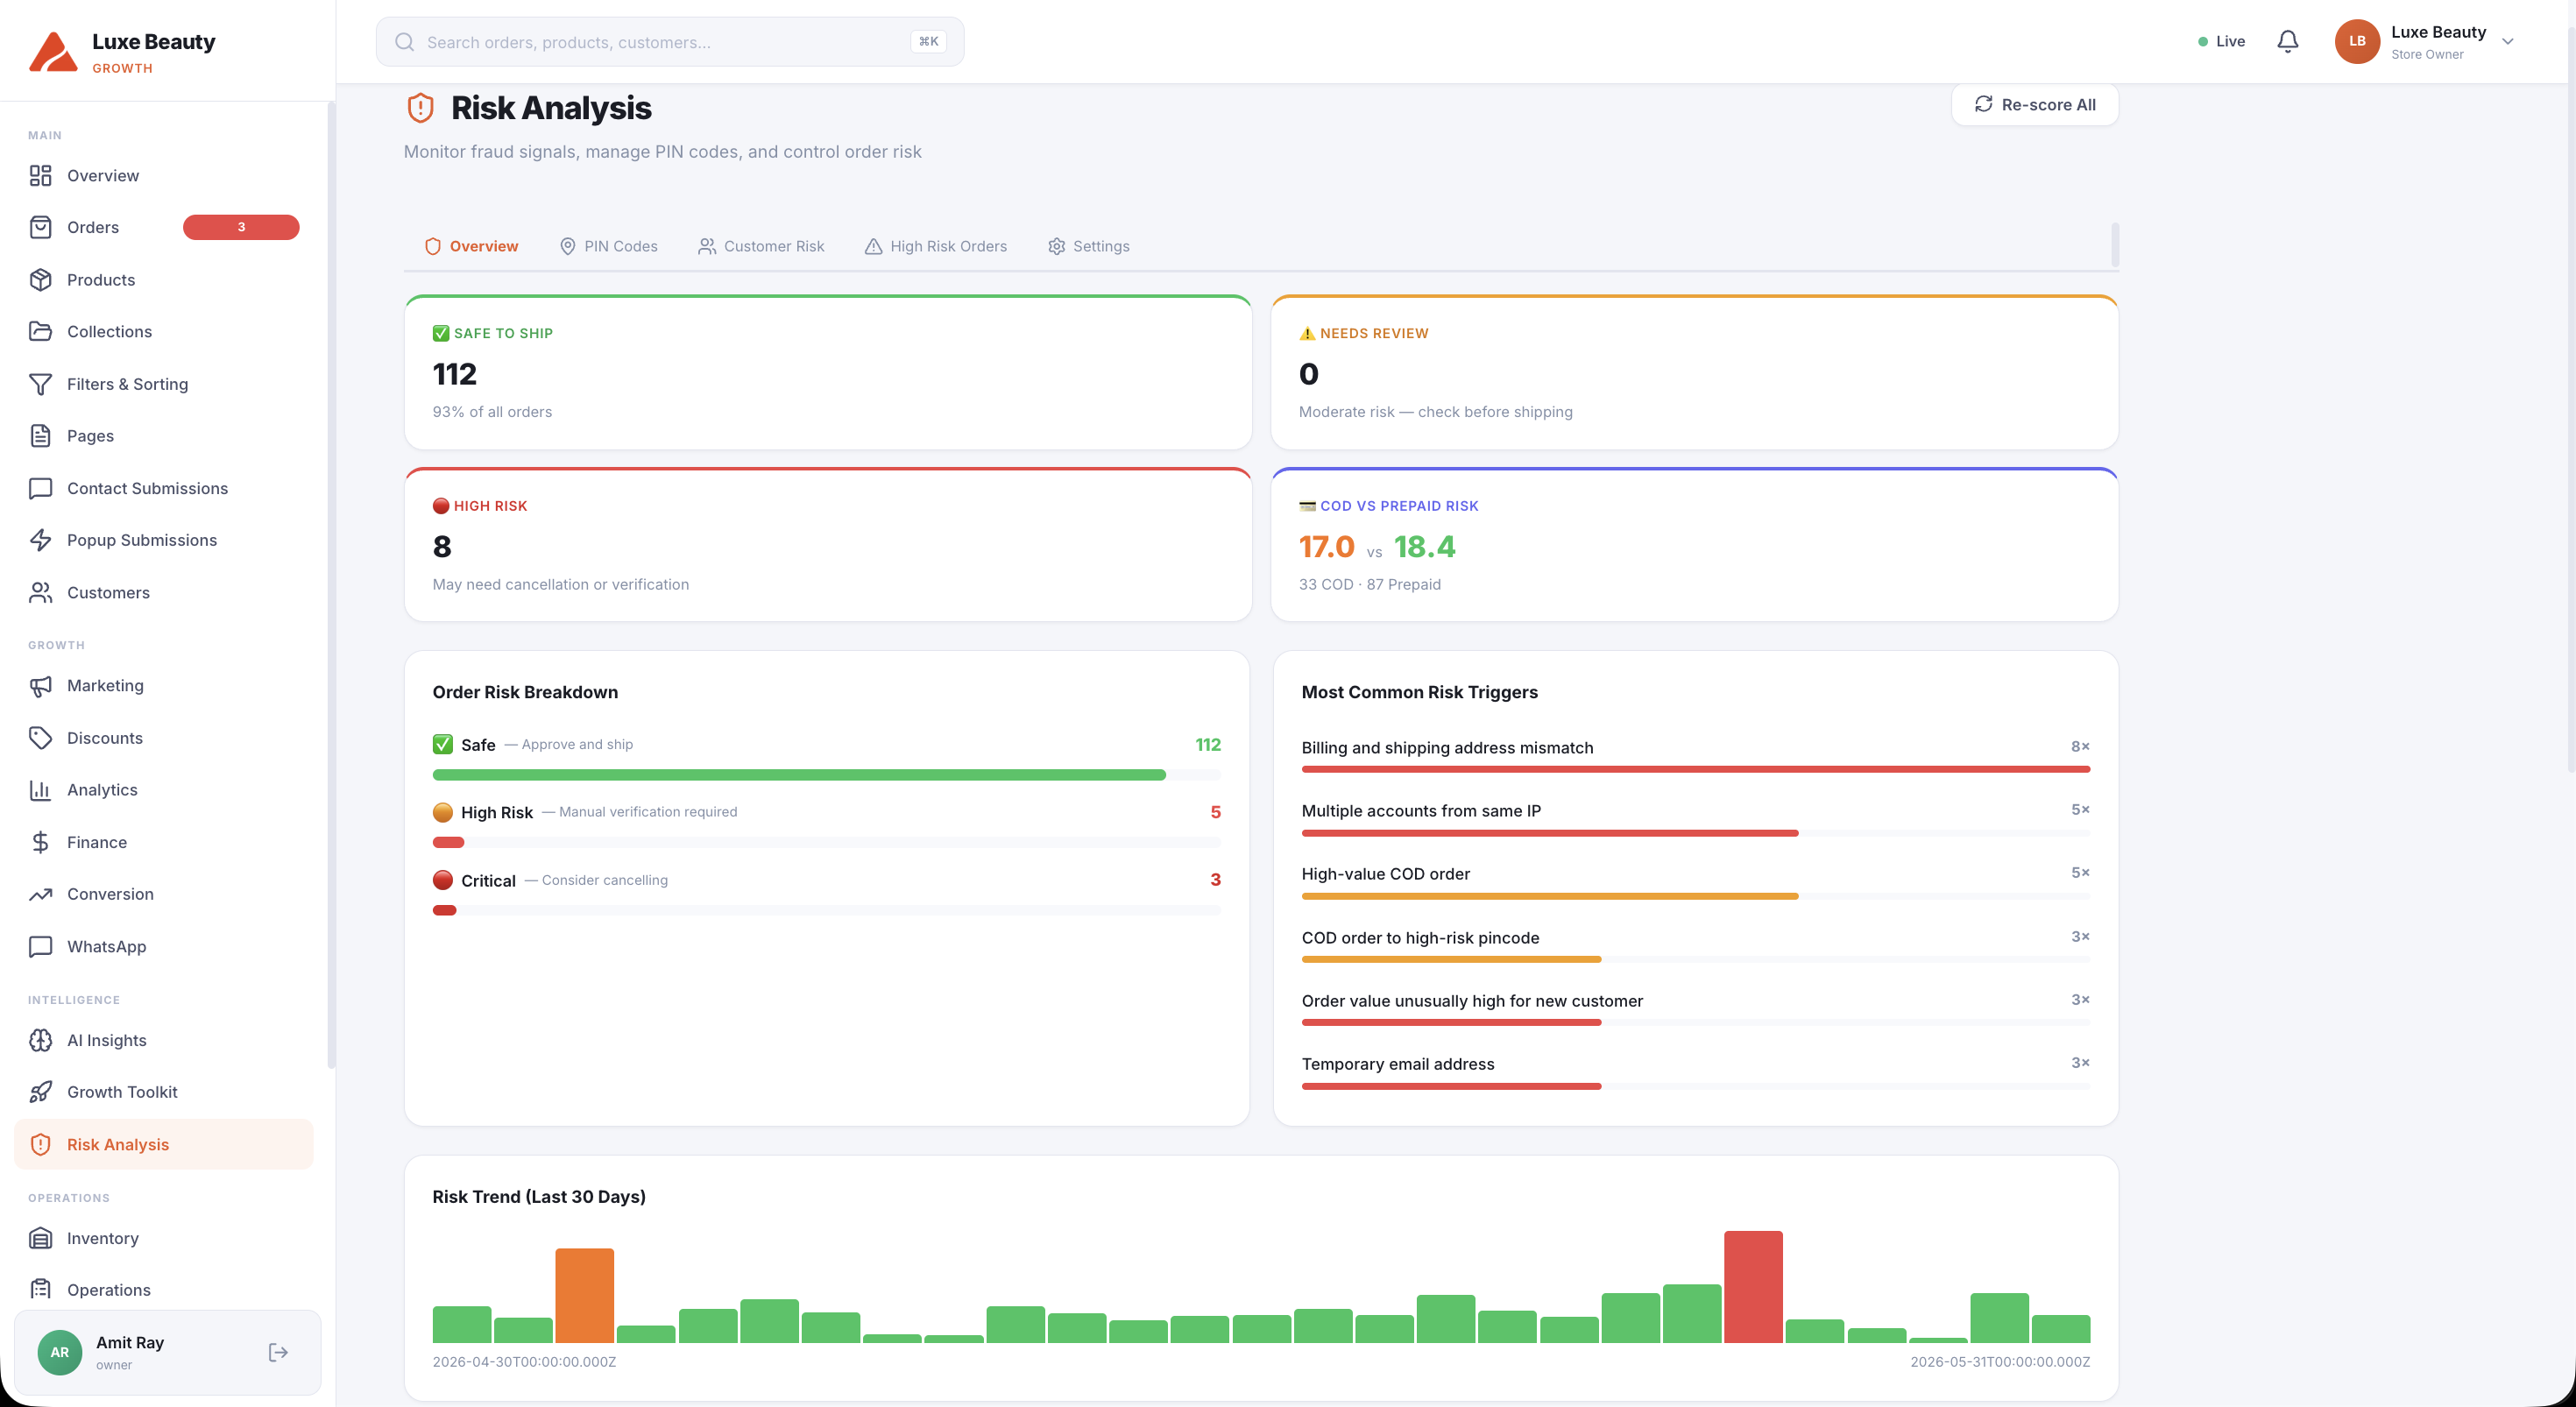2576x1407 pixels.
Task: Focus the search orders, products, customers field
Action: point(669,42)
